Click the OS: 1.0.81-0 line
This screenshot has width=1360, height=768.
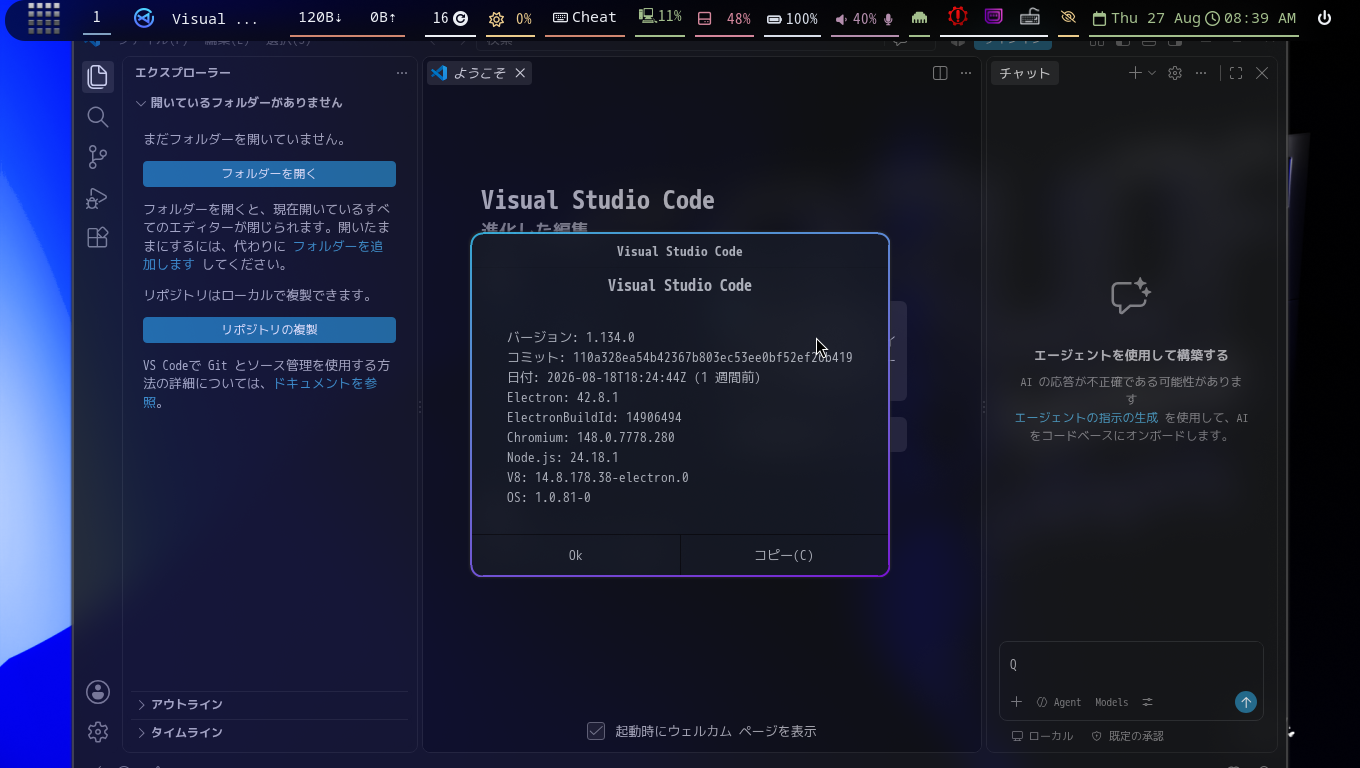(x=549, y=497)
